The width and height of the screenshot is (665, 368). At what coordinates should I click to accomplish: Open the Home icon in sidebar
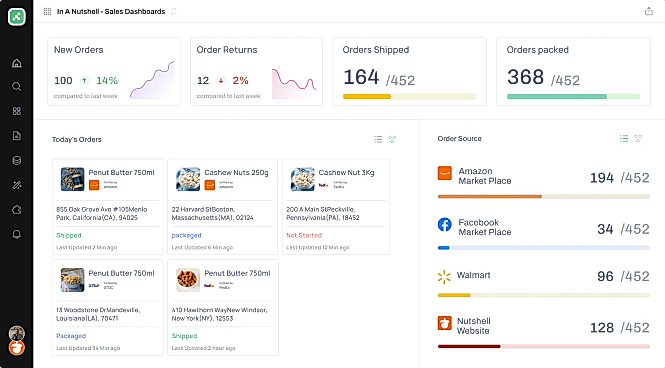(x=17, y=63)
